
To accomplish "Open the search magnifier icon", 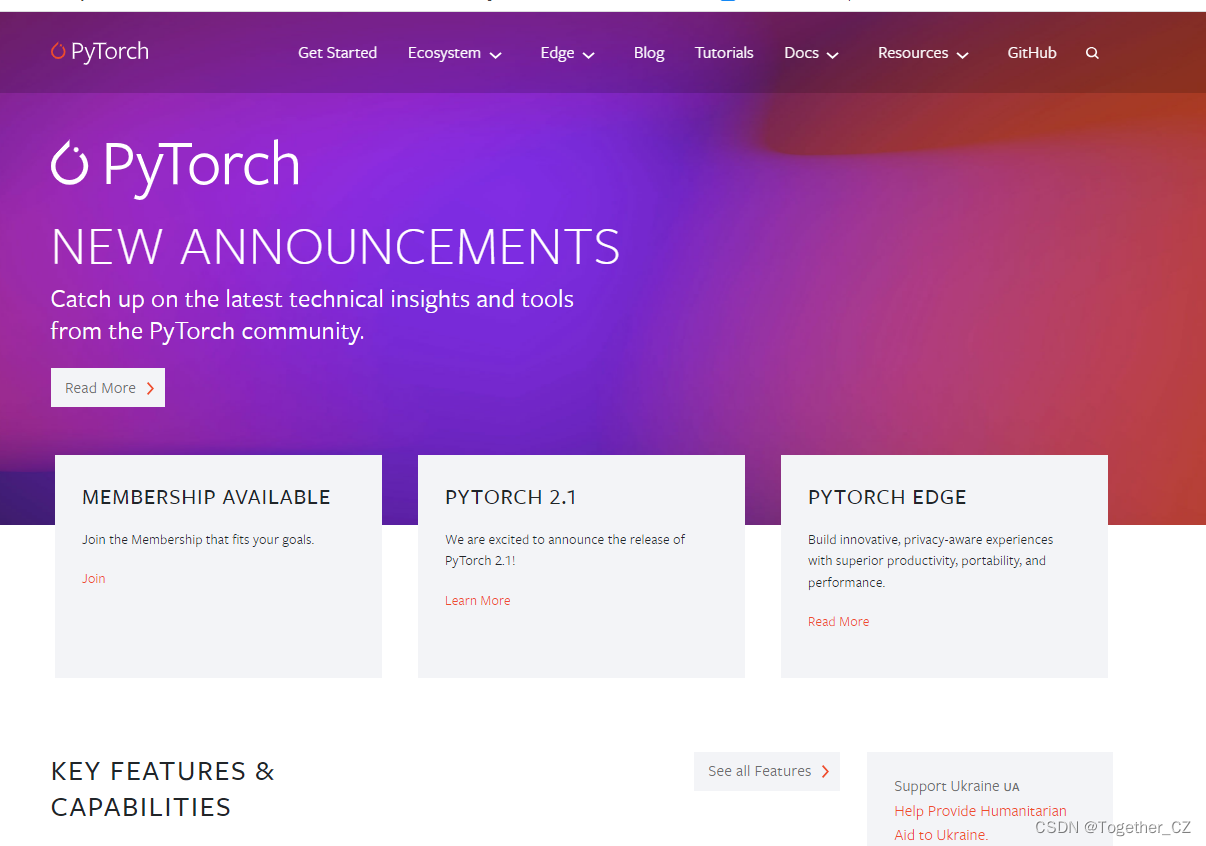I will pyautogui.click(x=1092, y=53).
